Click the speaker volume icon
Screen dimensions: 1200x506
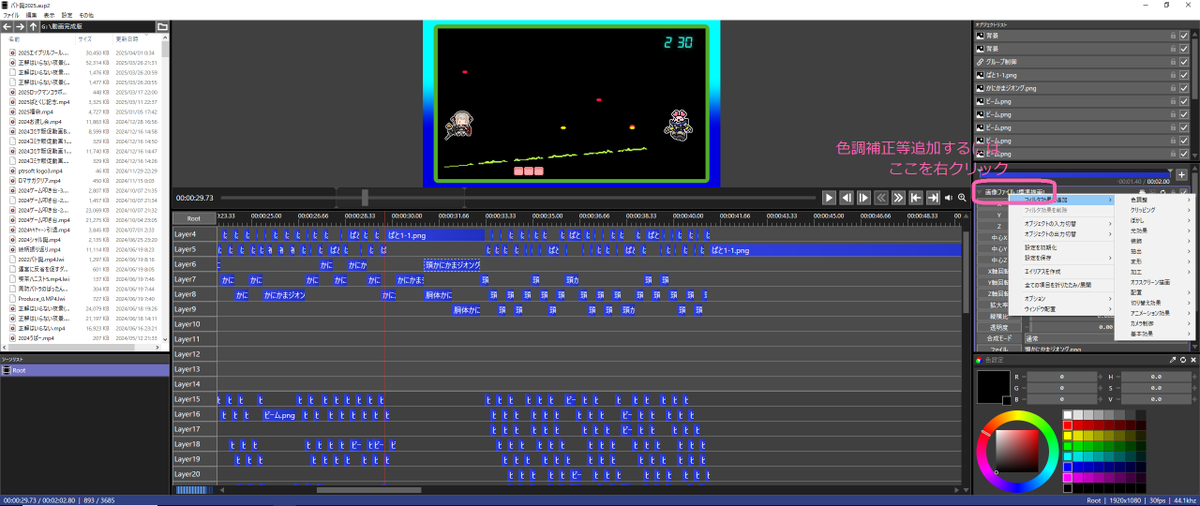tap(949, 198)
